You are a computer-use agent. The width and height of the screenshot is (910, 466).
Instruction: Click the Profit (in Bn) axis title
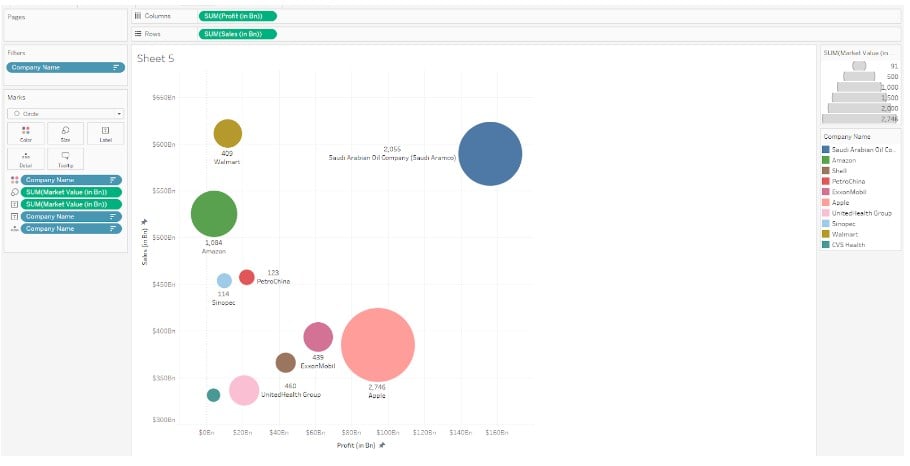(x=356, y=446)
